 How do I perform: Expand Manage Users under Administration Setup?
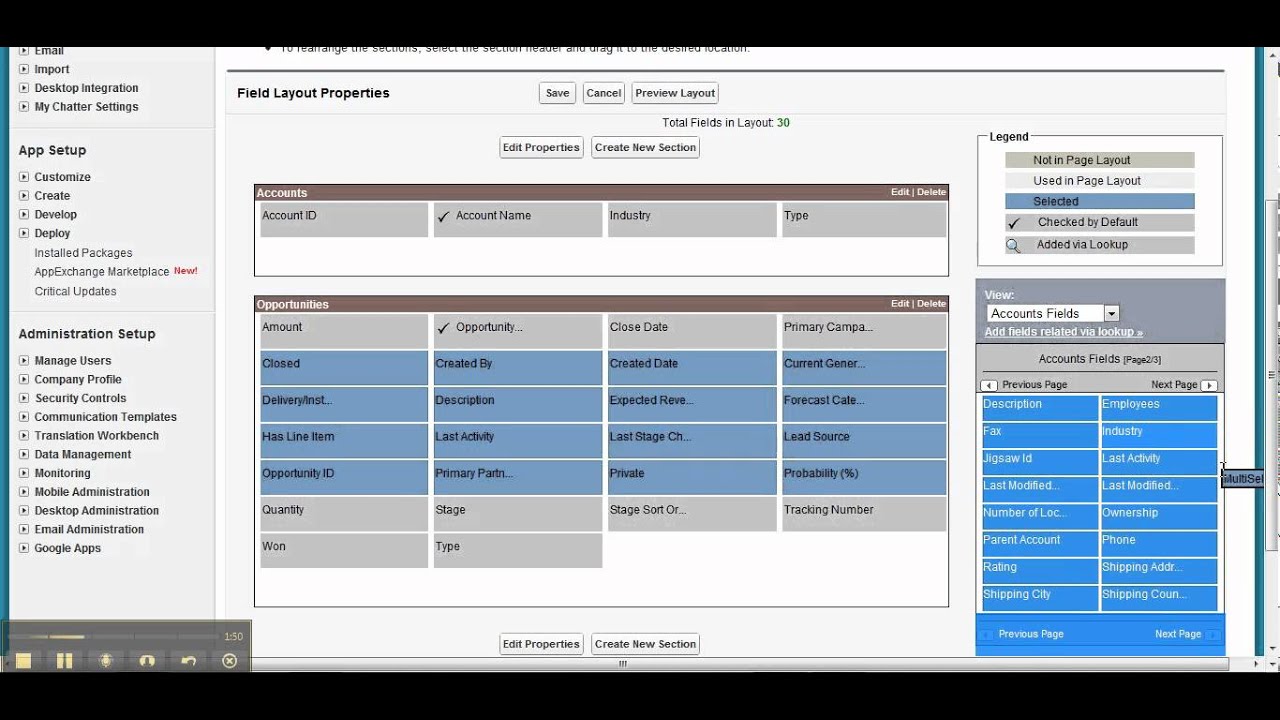(24, 361)
